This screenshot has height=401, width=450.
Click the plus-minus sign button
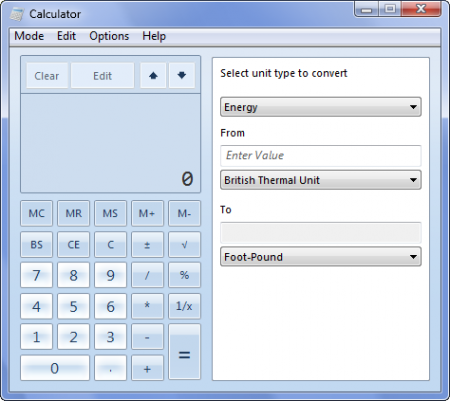147,245
